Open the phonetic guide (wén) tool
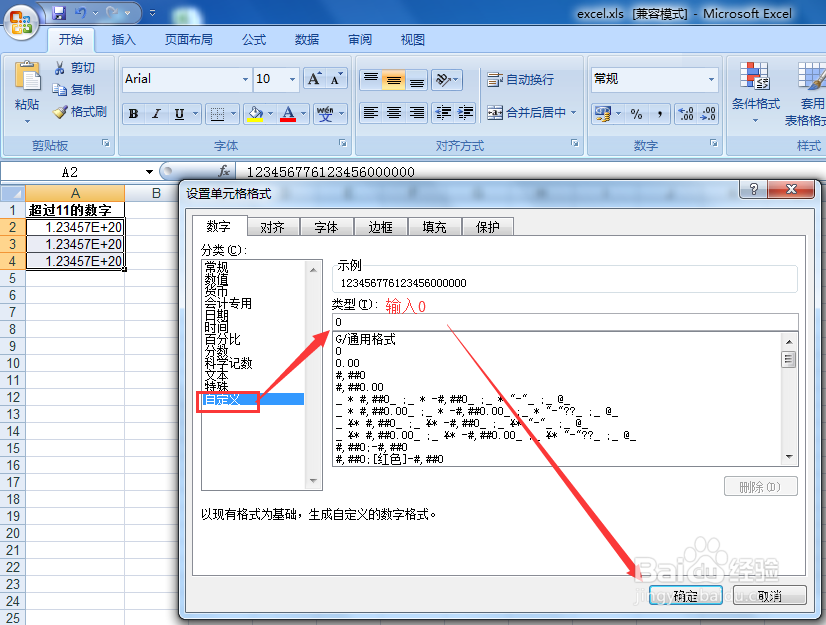The image size is (826, 625). pyautogui.click(x=325, y=113)
